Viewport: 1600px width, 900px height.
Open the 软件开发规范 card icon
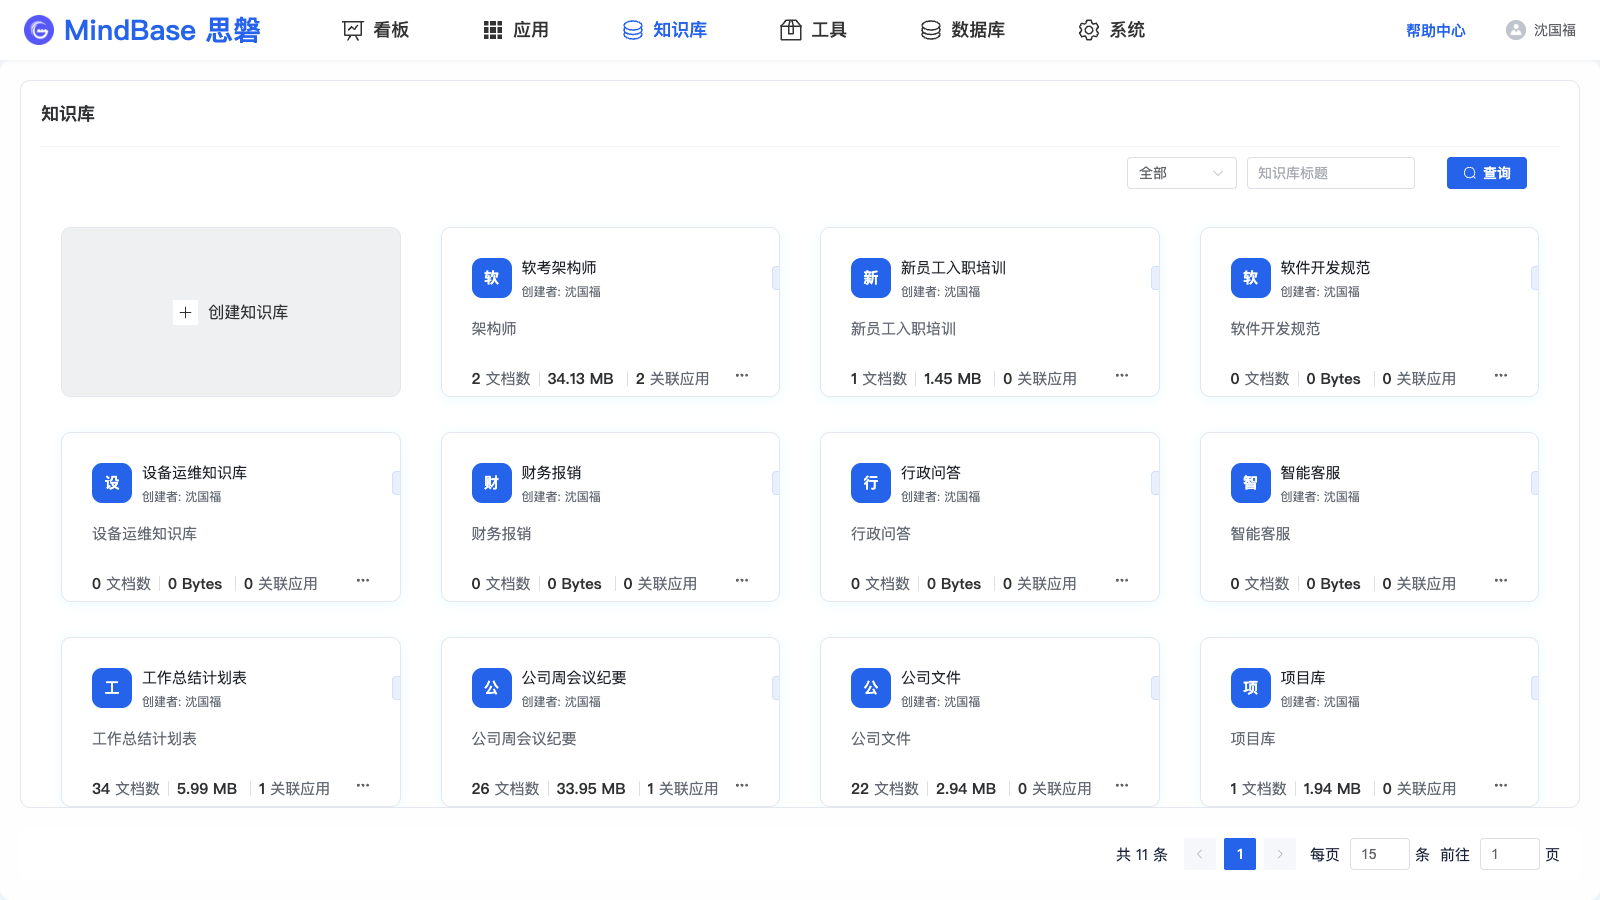(x=1251, y=278)
